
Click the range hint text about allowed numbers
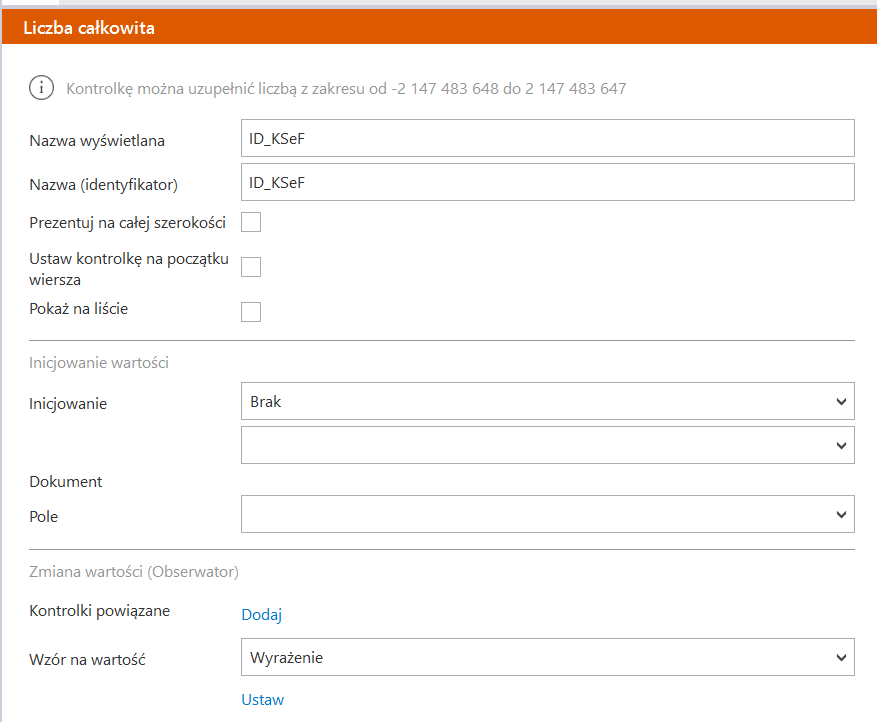(x=346, y=89)
